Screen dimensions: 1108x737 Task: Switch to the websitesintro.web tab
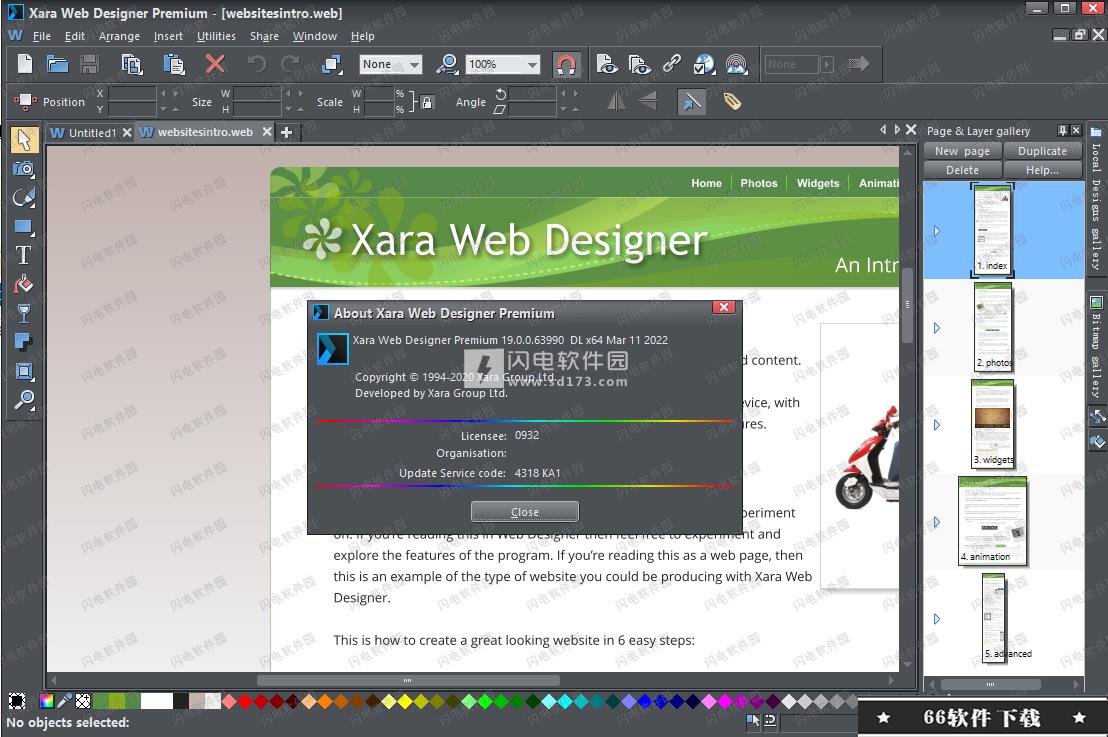click(205, 132)
